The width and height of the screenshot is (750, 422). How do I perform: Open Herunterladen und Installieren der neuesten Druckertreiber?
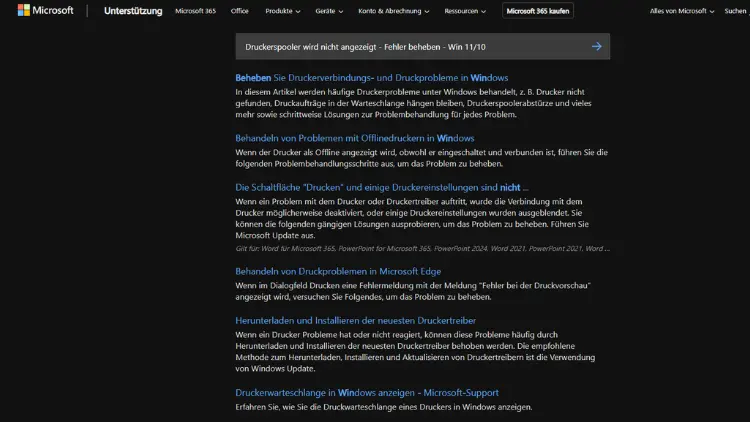[355, 320]
